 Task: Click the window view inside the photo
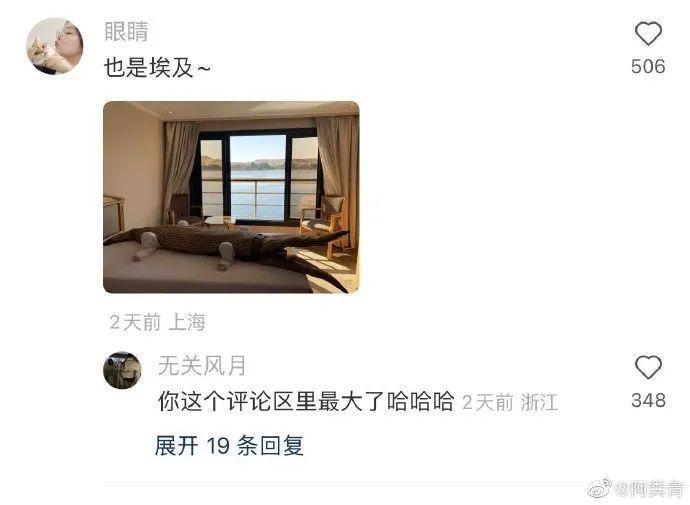[x=259, y=177]
